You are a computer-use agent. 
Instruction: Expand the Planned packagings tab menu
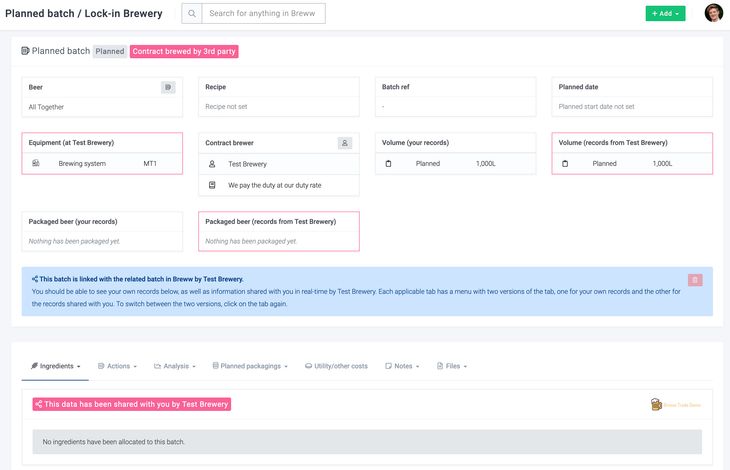click(x=250, y=366)
